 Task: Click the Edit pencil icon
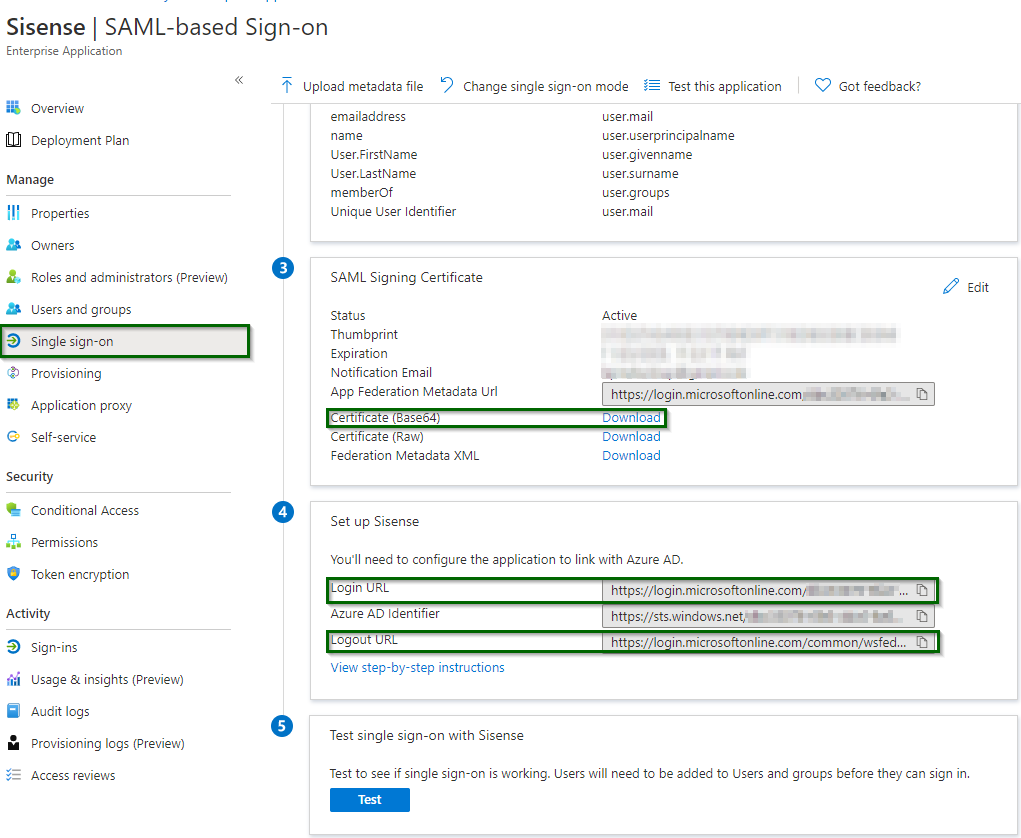point(951,286)
